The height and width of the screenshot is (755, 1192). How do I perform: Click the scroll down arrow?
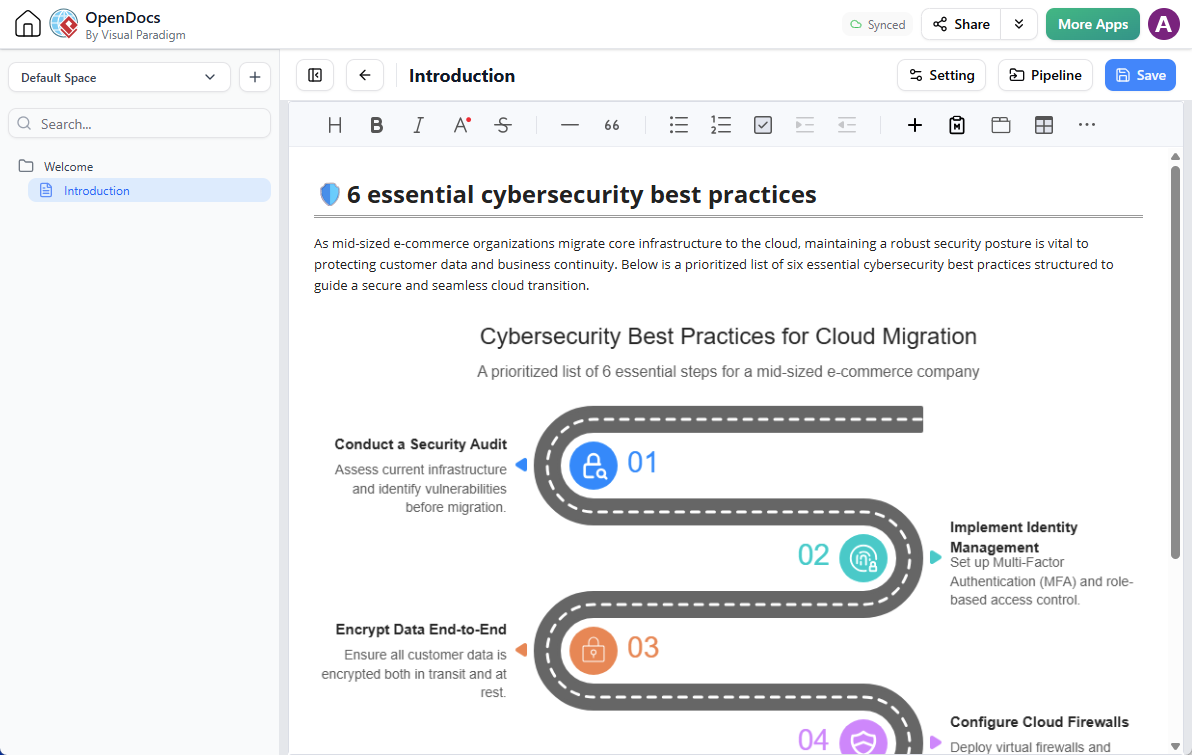[x=1175, y=747]
